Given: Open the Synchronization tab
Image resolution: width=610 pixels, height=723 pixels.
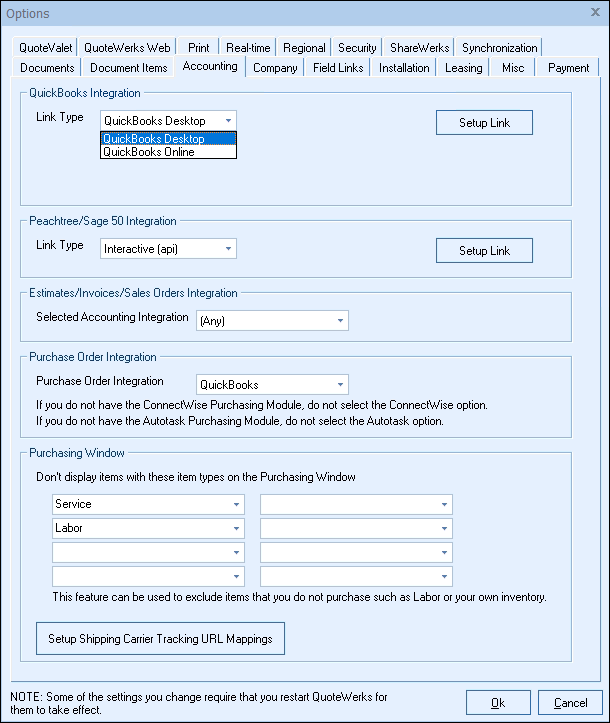Looking at the screenshot, I should coord(499,47).
